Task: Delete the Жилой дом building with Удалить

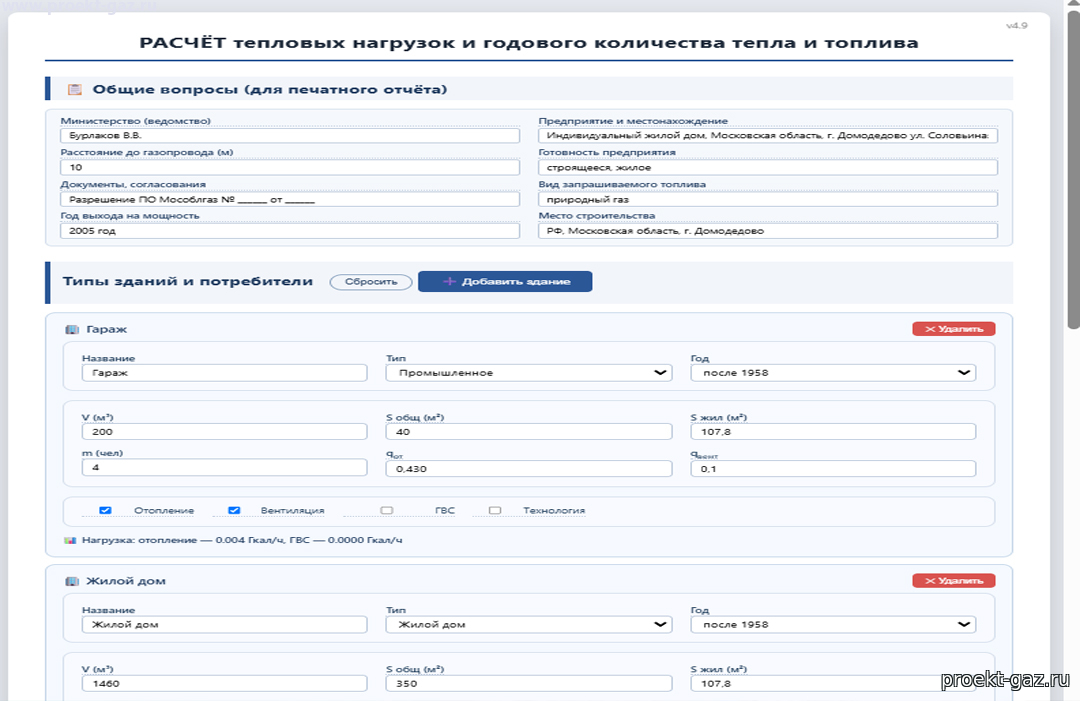Action: pyautogui.click(x=953, y=580)
